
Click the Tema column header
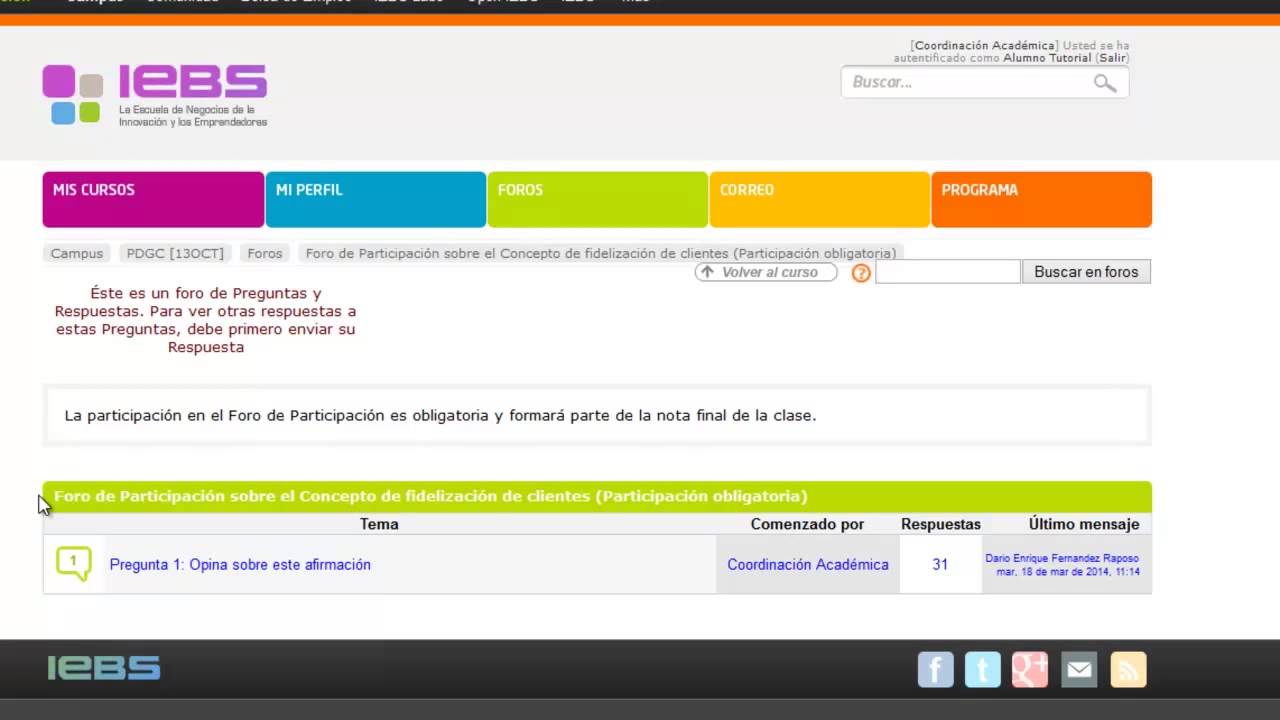coord(379,524)
